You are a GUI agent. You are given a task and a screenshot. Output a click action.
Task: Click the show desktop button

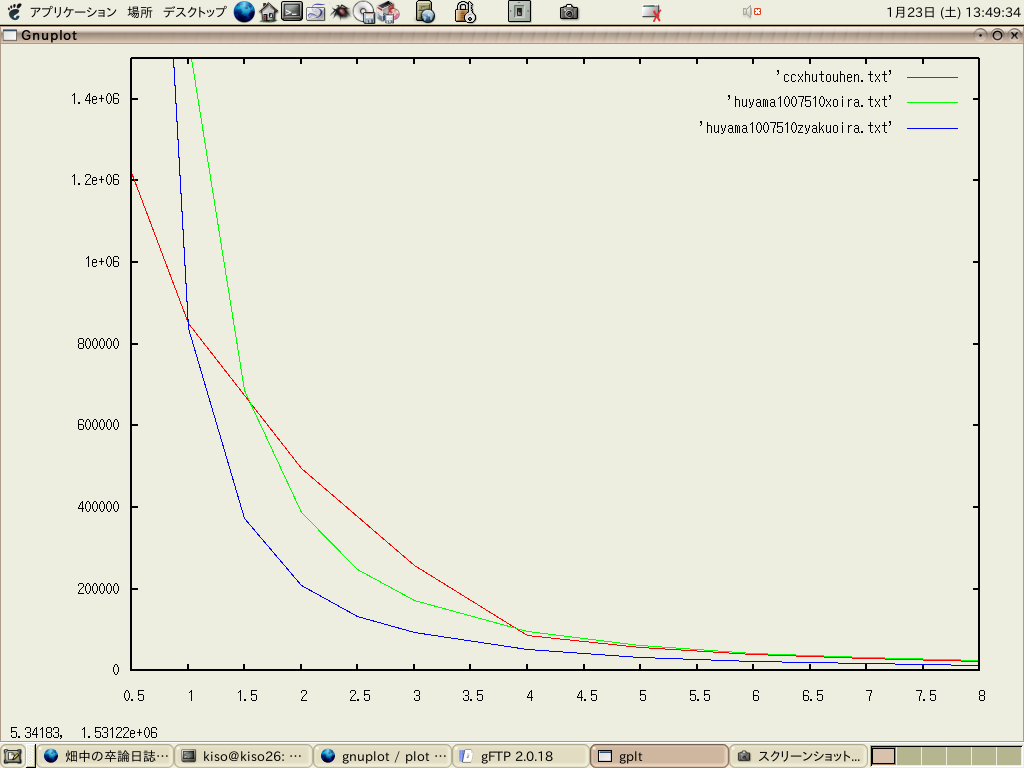tap(13, 756)
